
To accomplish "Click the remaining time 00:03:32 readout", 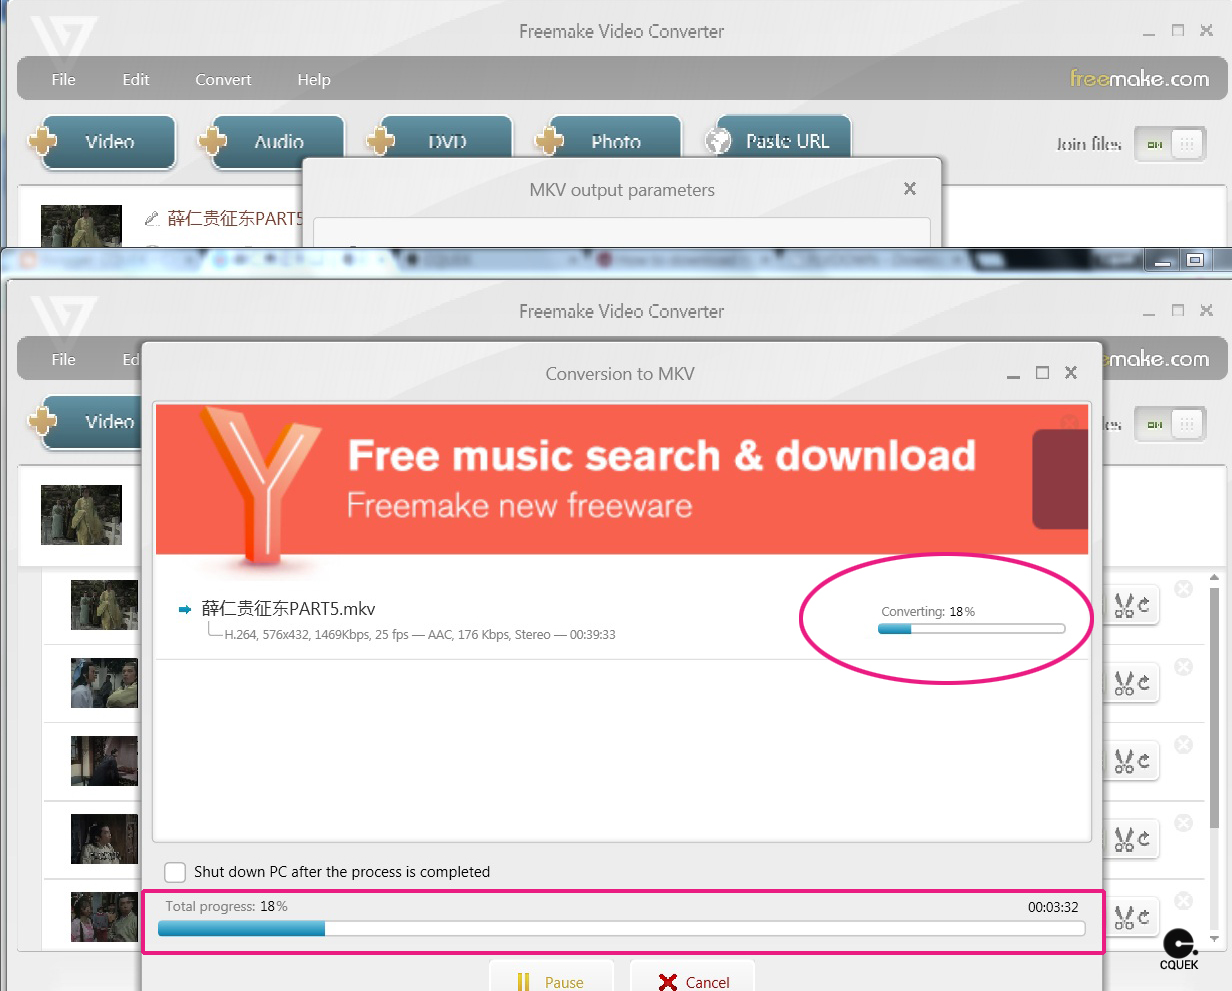I will (x=1053, y=907).
